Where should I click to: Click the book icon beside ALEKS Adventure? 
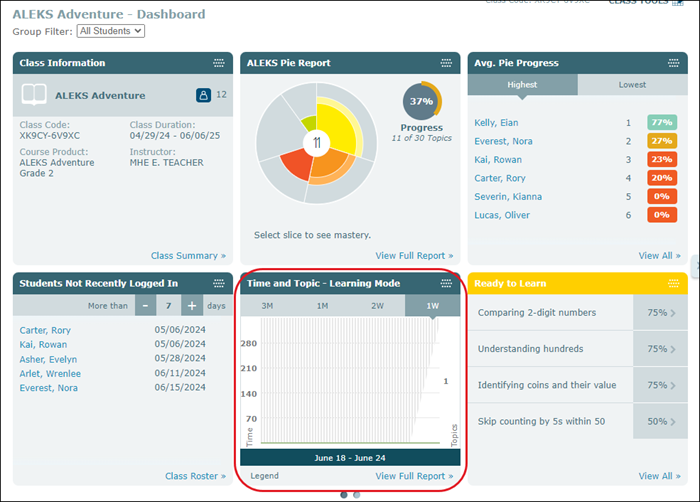(x=36, y=96)
